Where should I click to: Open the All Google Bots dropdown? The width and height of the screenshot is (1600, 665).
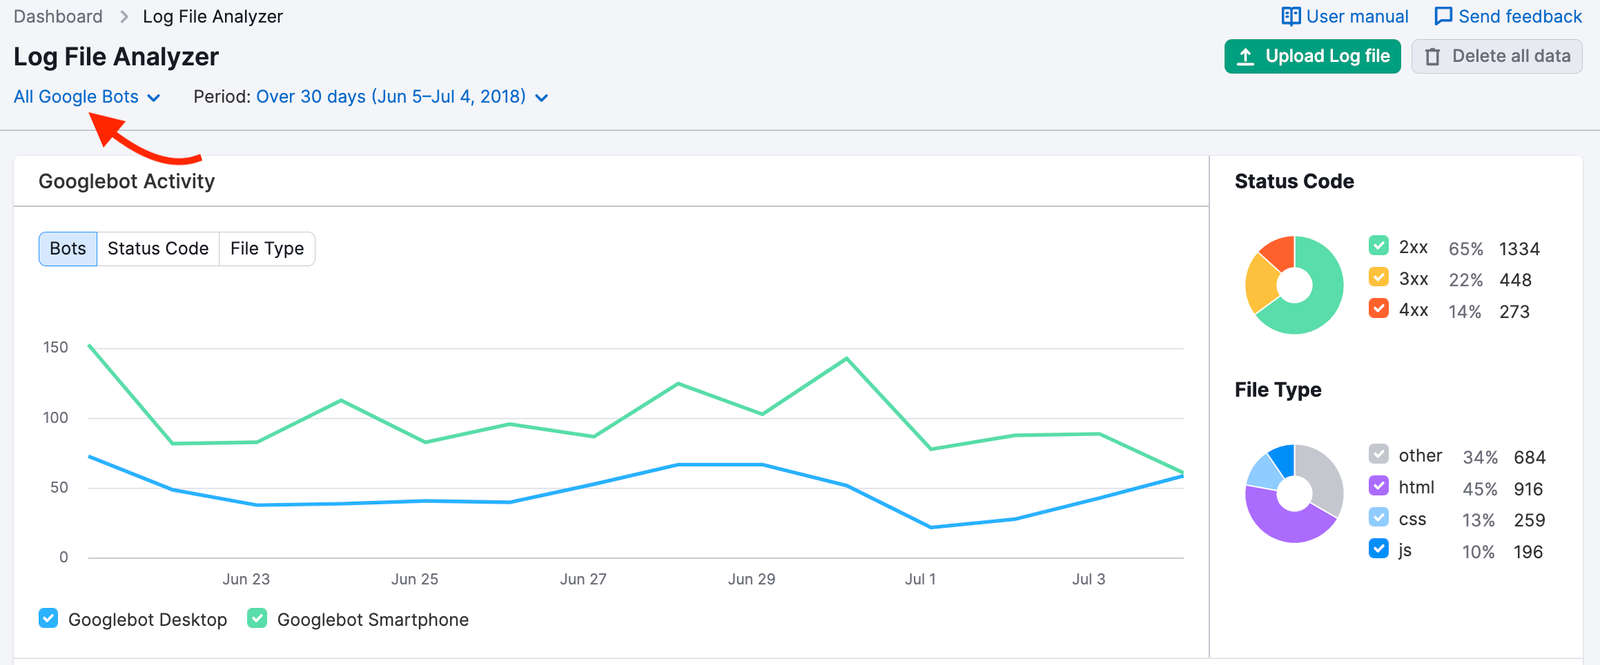point(86,97)
